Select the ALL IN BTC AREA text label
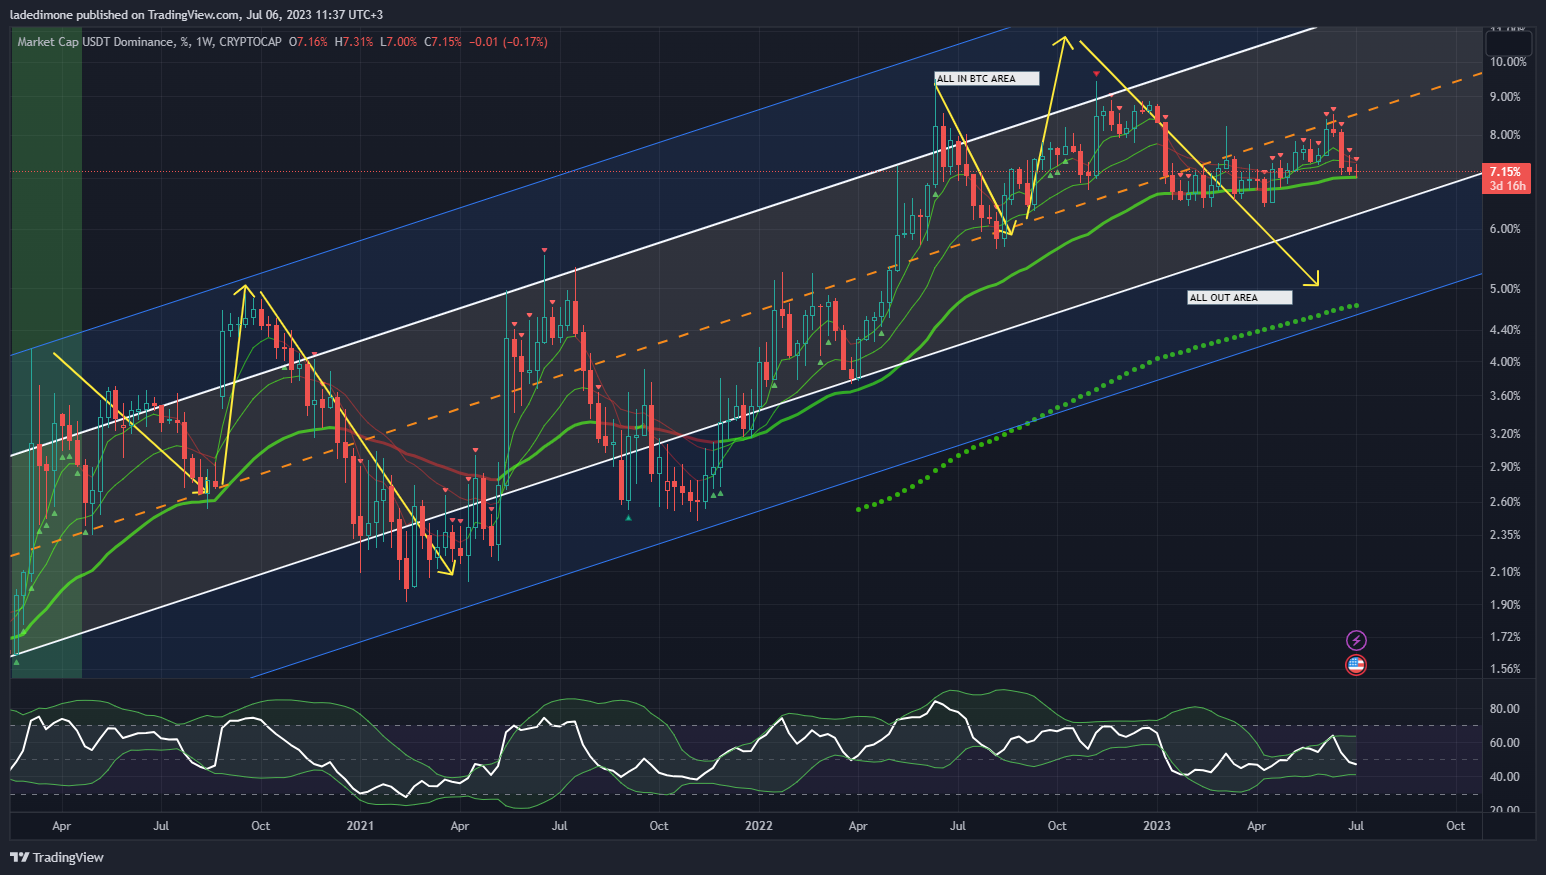The image size is (1546, 875). [x=987, y=79]
